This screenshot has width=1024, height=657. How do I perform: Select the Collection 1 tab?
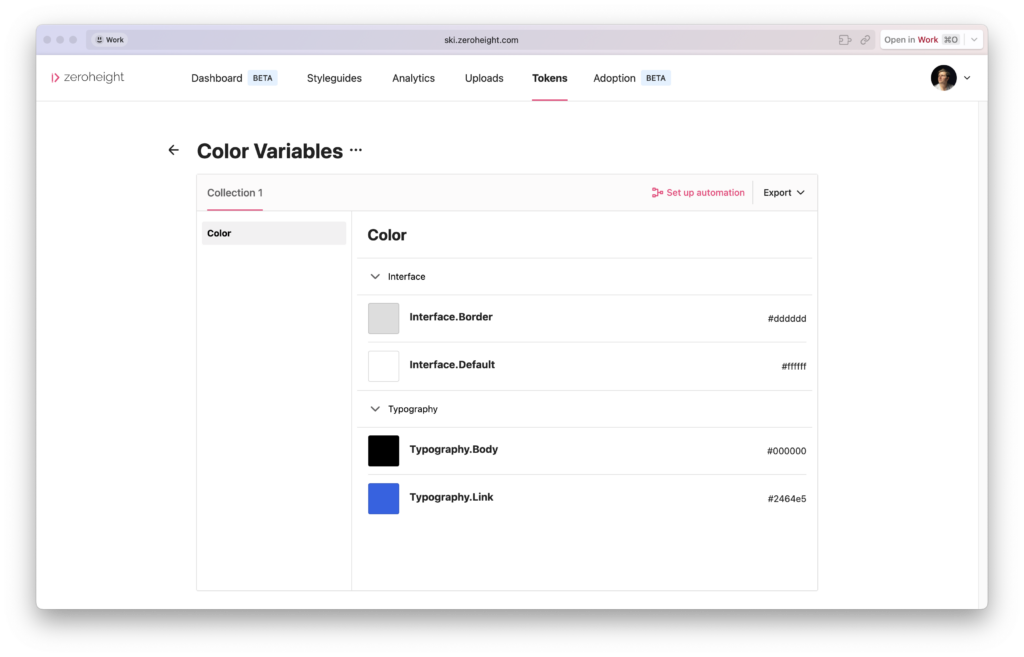point(234,193)
